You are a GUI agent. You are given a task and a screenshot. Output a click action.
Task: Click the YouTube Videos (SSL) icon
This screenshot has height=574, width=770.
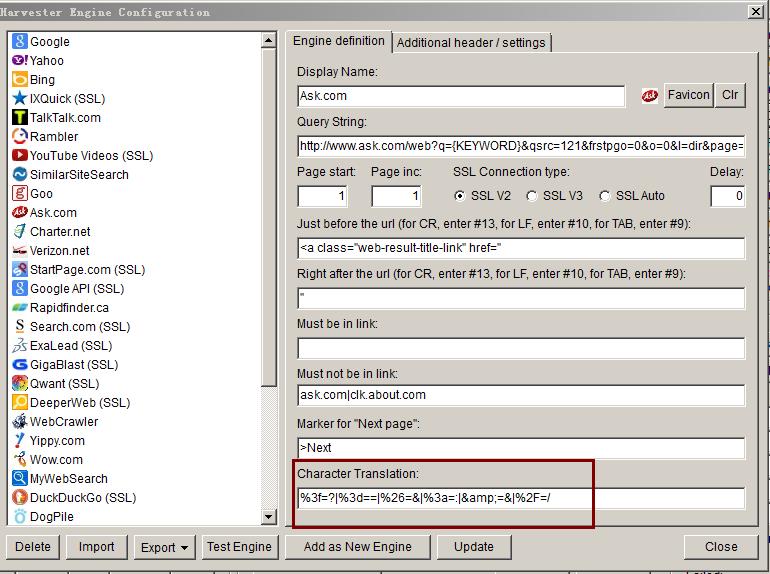click(20, 155)
